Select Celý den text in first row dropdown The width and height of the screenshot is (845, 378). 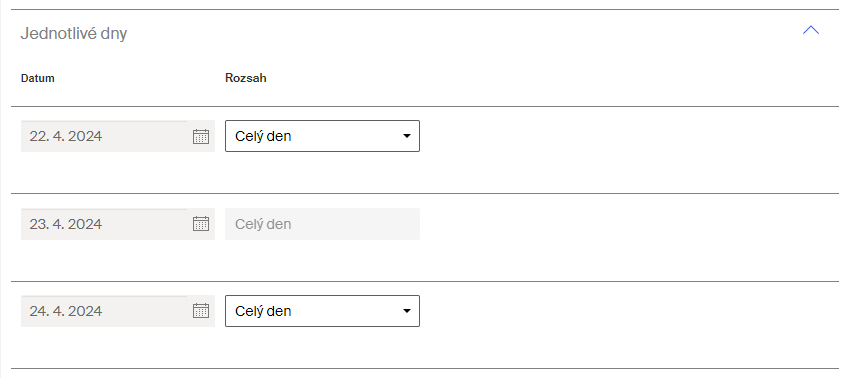[x=263, y=136]
